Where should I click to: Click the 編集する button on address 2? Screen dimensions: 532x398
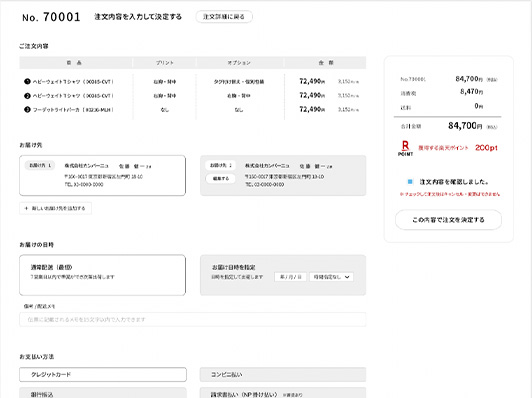221,178
